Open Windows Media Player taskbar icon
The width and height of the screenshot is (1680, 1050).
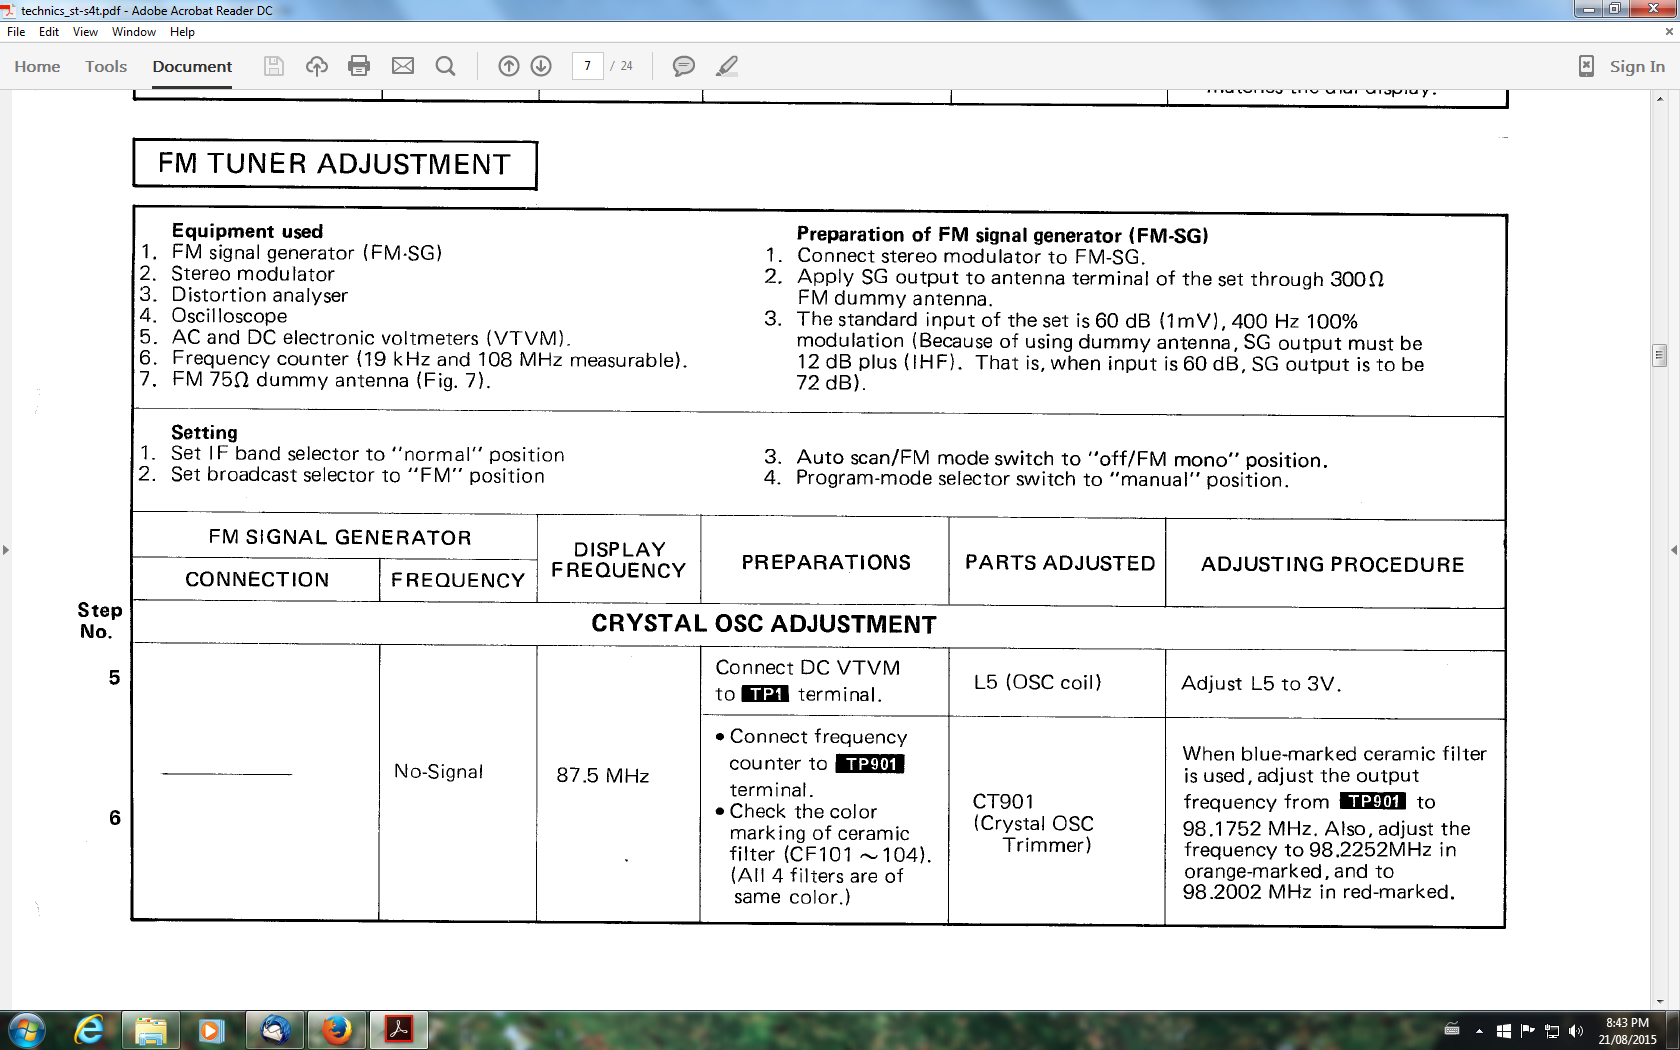210,1030
